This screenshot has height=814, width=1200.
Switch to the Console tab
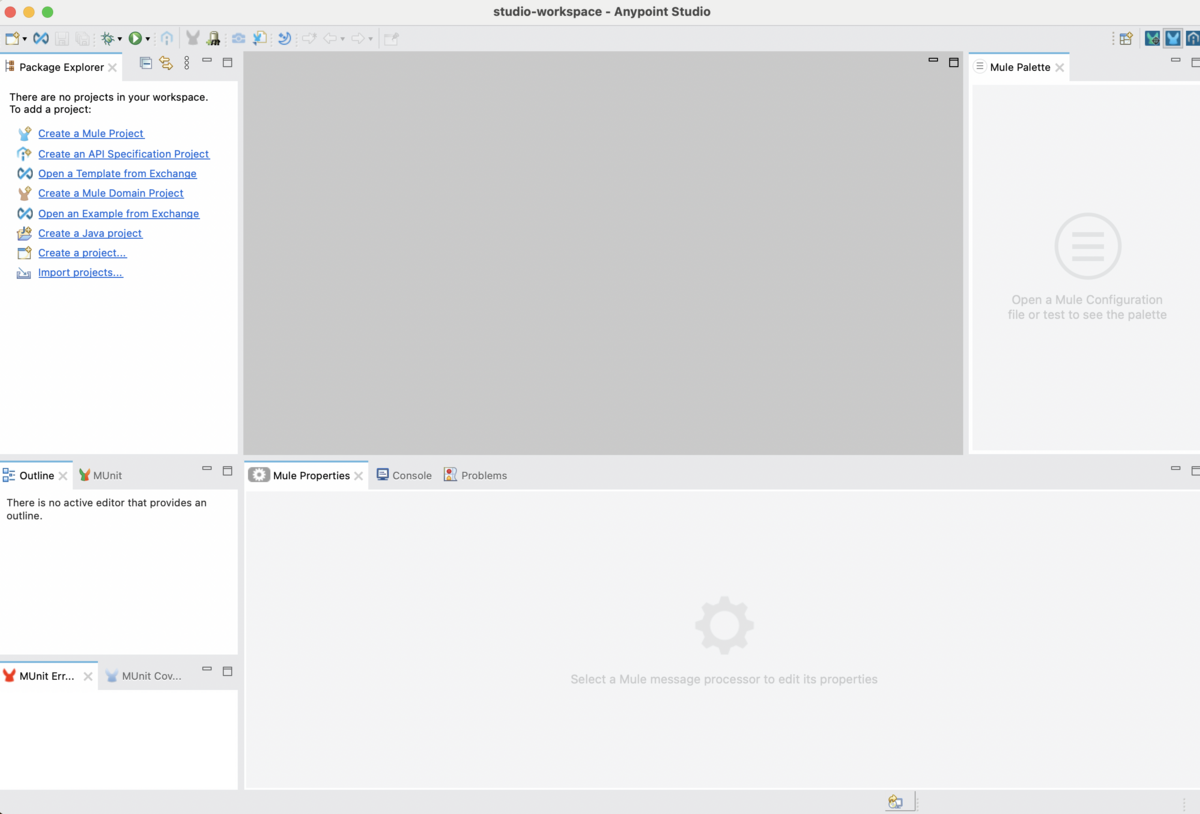[x=404, y=476]
